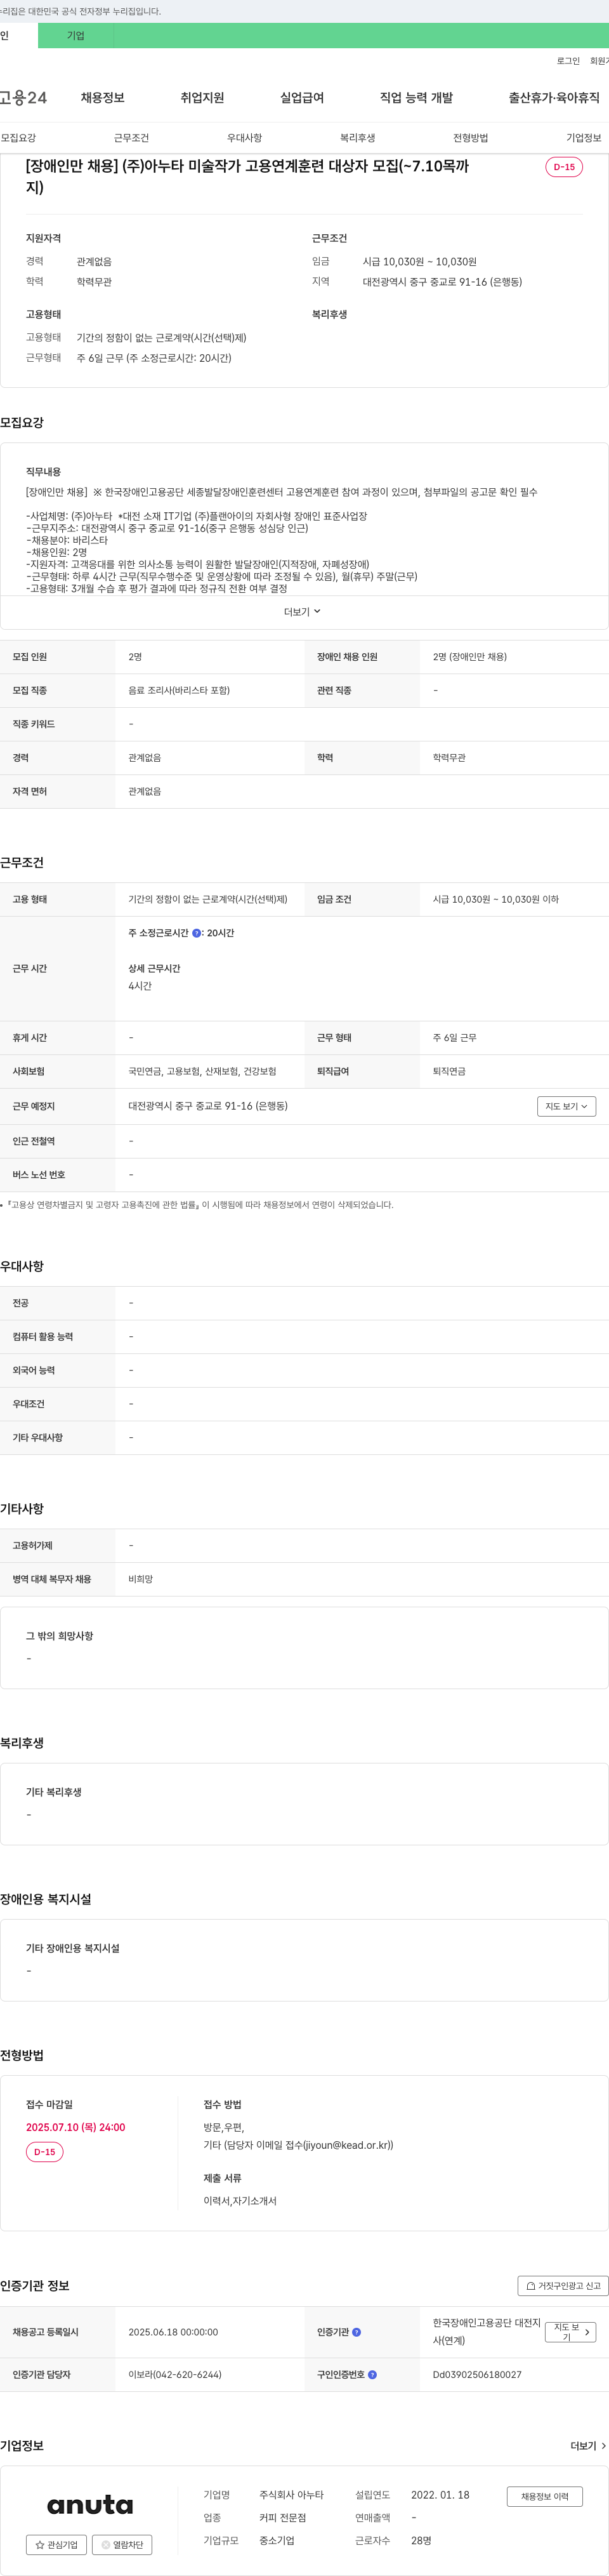Select employee count 28명
Viewport: 609px width, 2576px height.
(x=421, y=2541)
